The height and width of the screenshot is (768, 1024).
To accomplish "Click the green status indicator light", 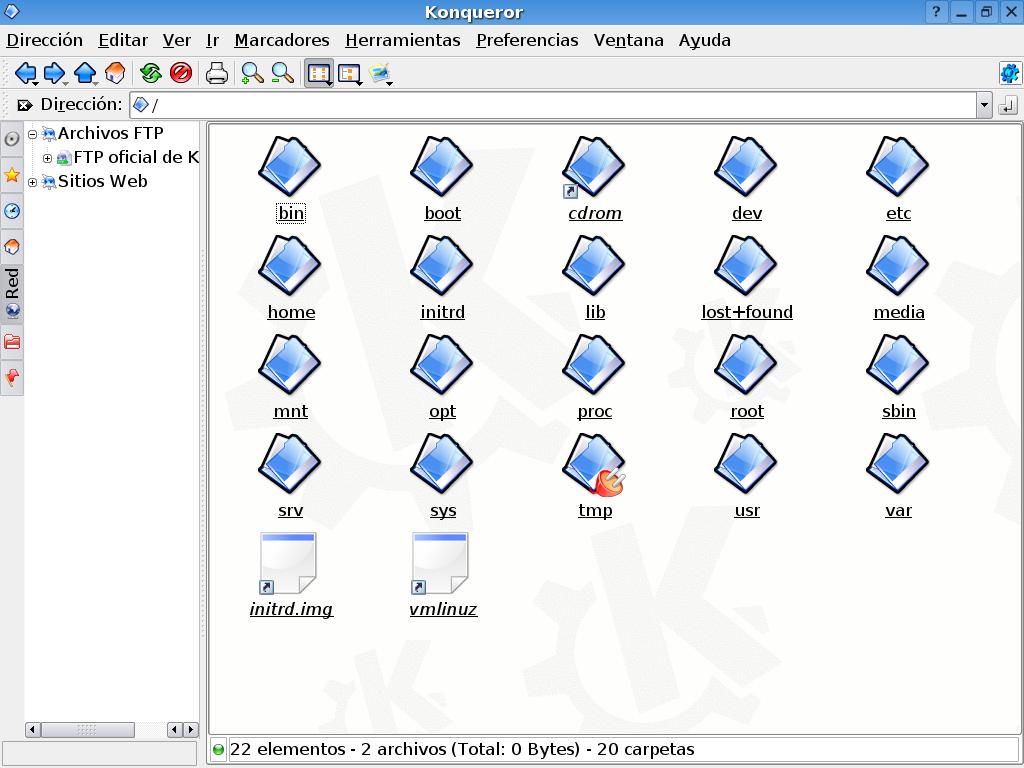I will click(218, 750).
